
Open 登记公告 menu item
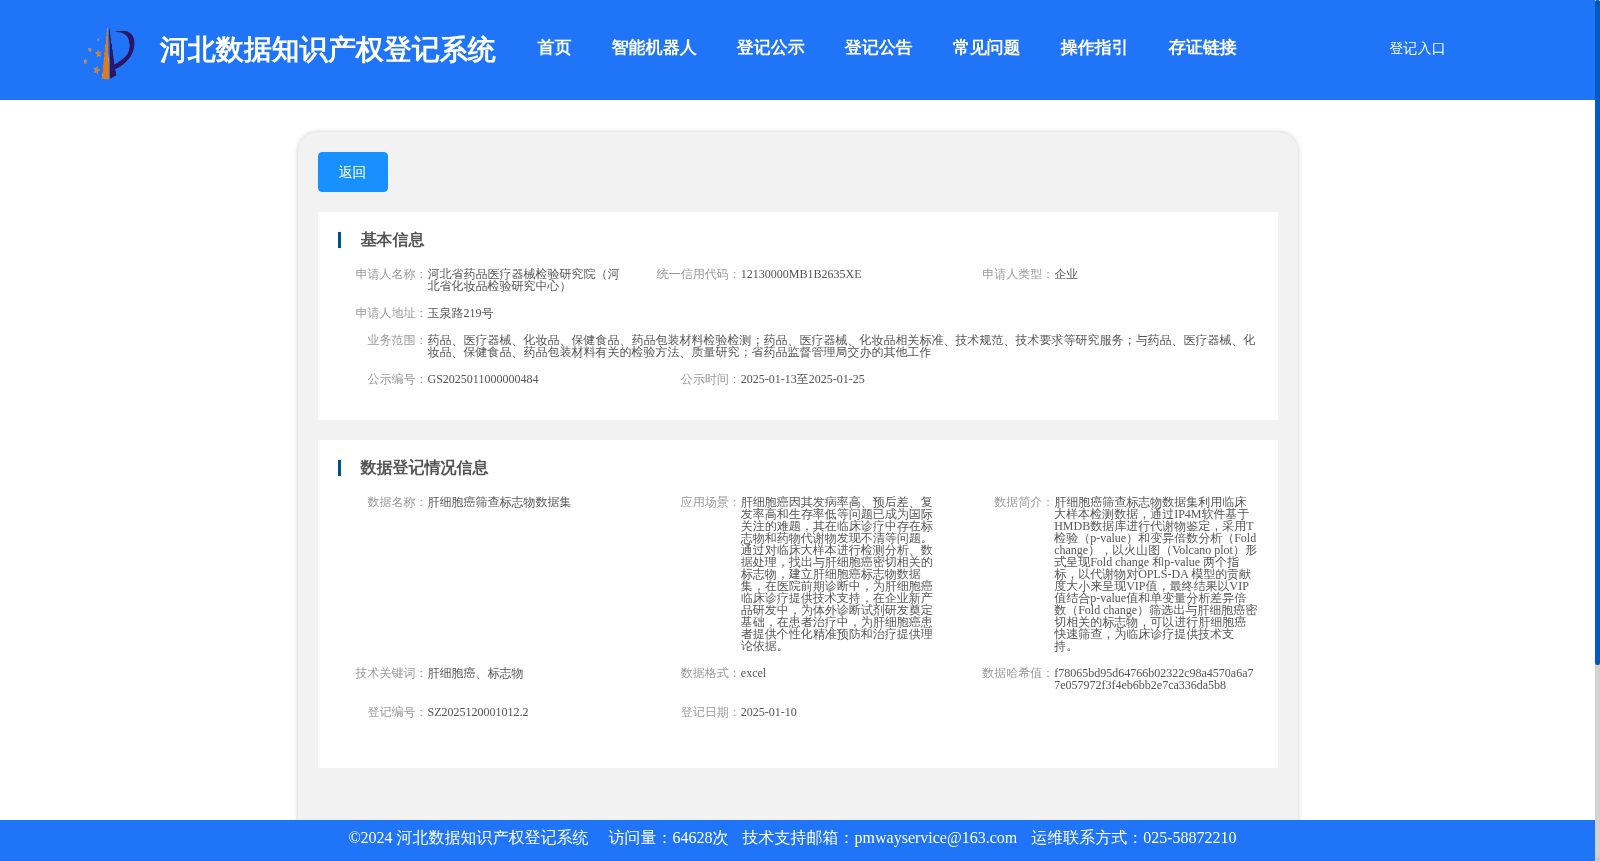click(x=878, y=48)
